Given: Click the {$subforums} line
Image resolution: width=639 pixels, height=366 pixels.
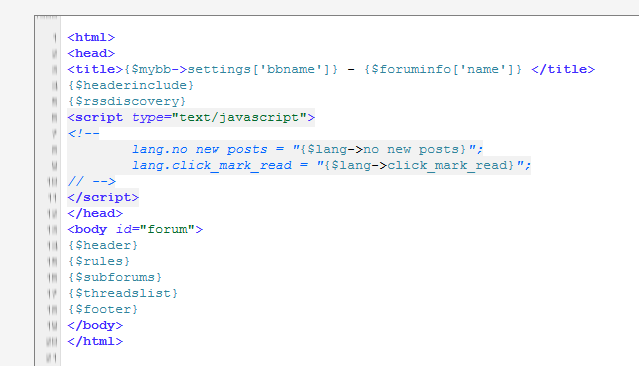Looking at the screenshot, I should click(115, 277).
